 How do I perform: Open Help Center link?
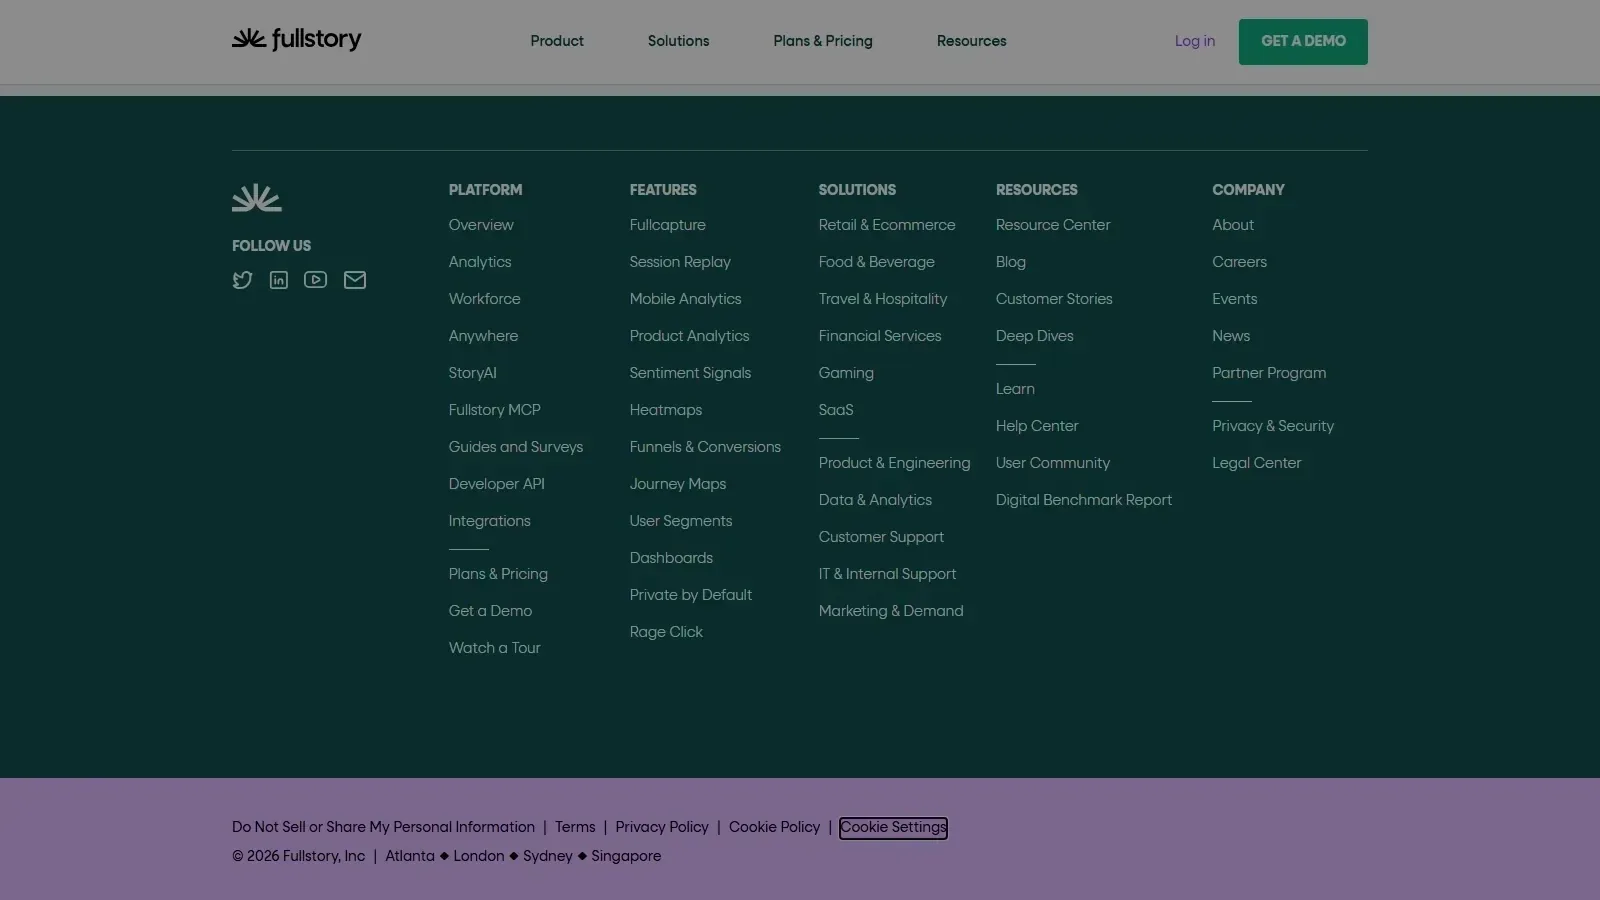pyautogui.click(x=1037, y=426)
